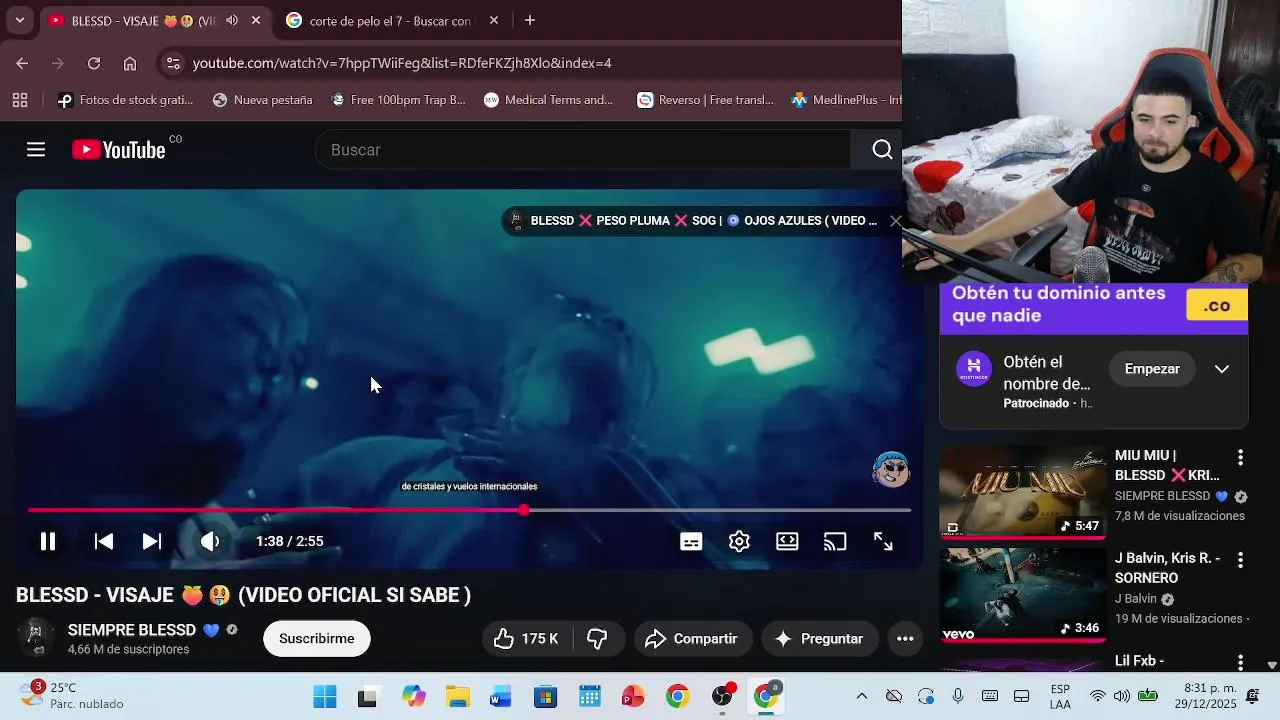This screenshot has height=720, width=1280.
Task: Open the tab search dropdown arrow
Action: 19,20
